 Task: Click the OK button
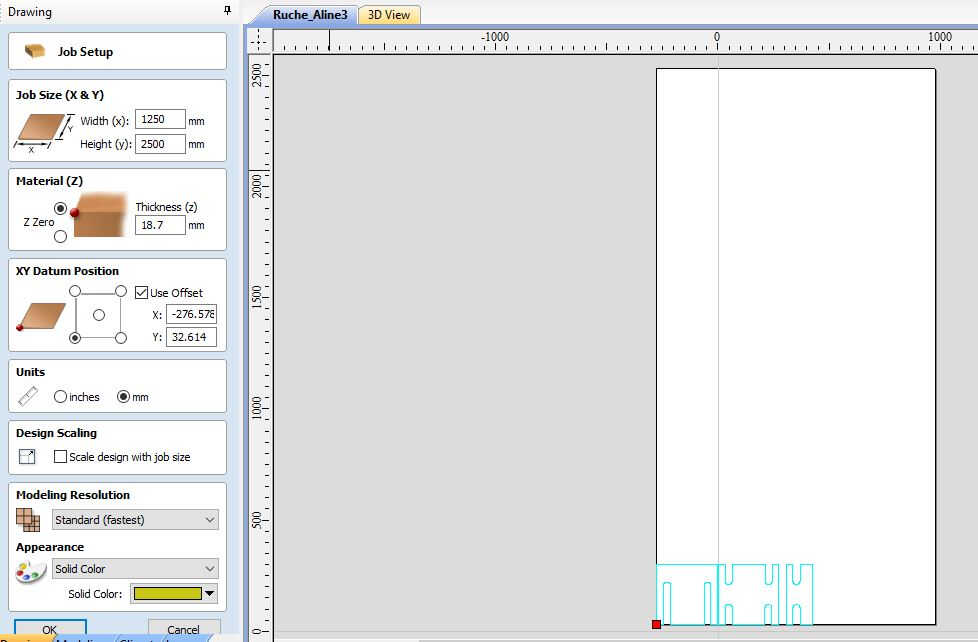pos(50,629)
